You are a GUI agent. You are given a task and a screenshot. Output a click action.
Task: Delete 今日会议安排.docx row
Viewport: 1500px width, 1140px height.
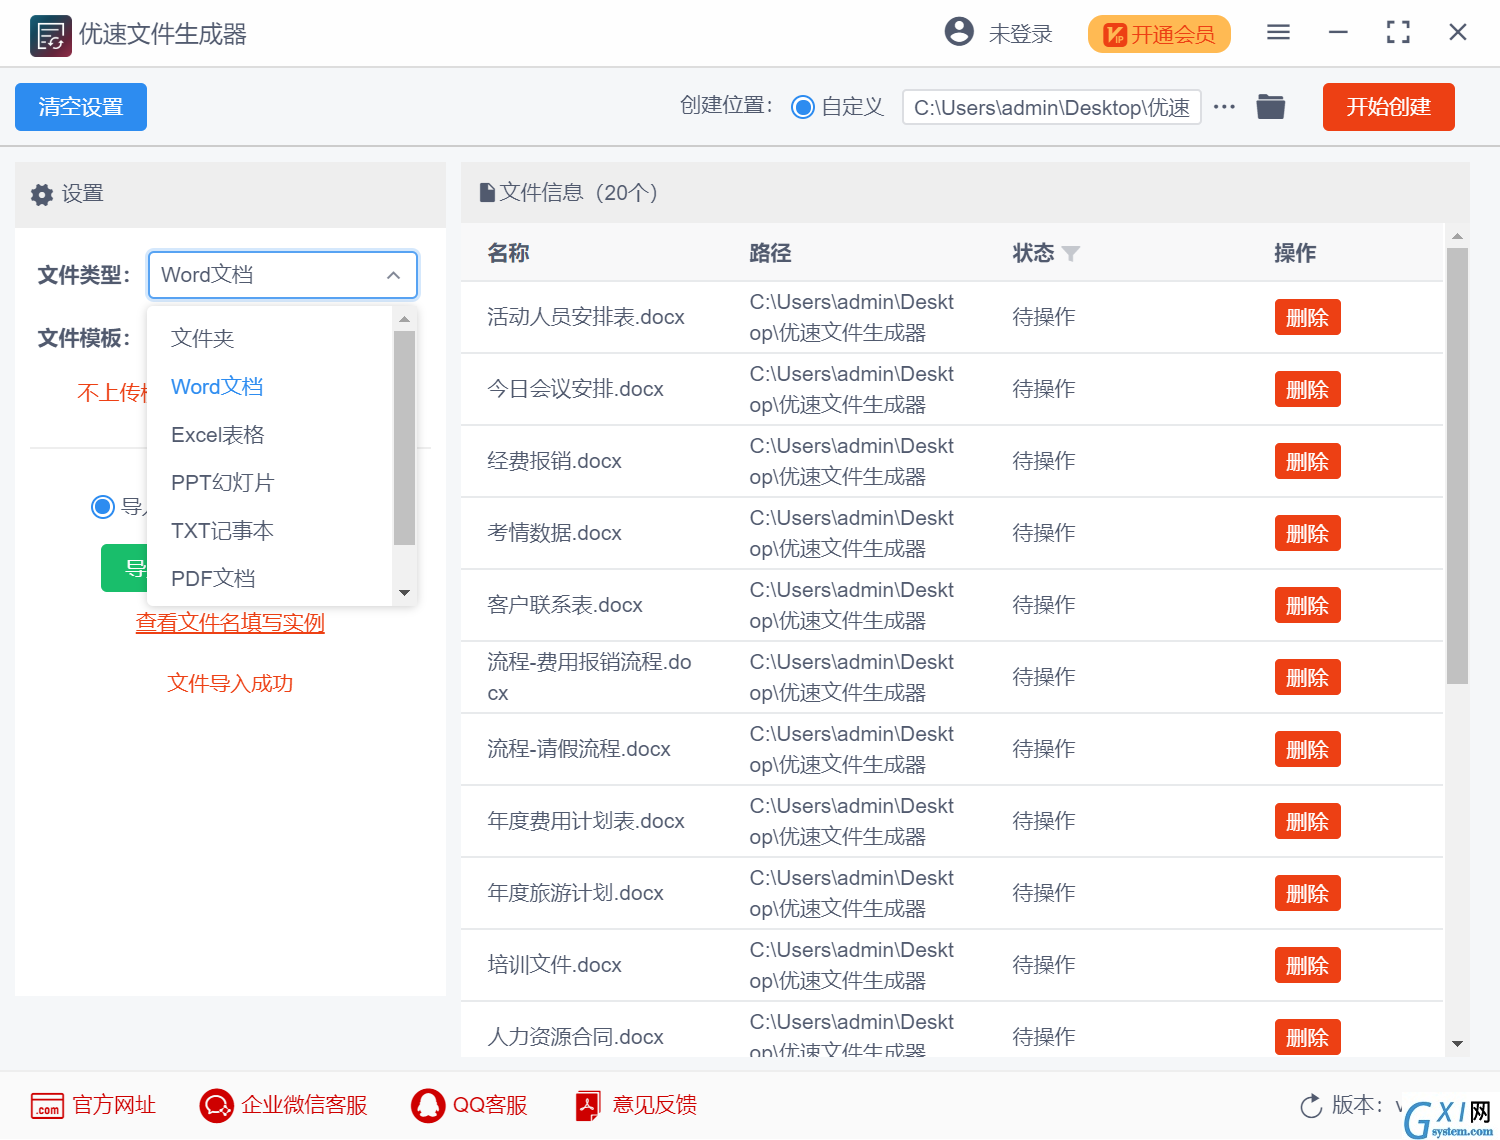[x=1307, y=390]
